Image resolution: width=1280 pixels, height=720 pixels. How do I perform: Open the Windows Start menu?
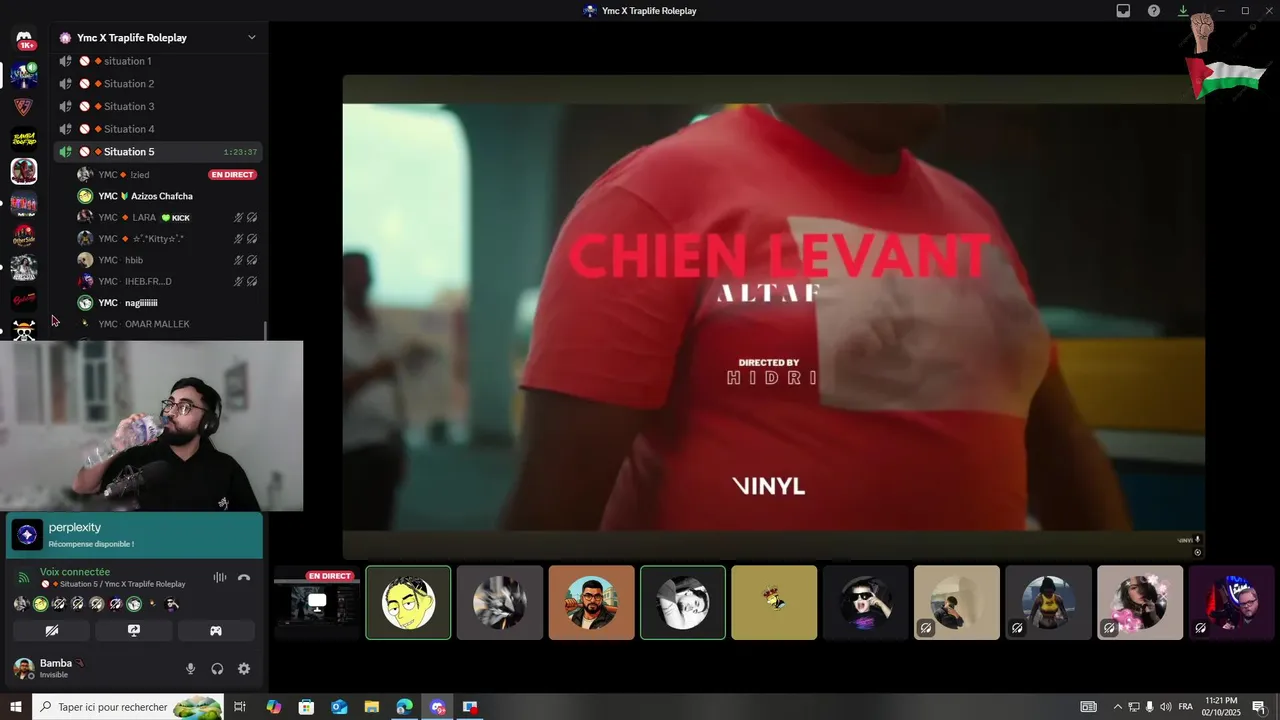click(16, 707)
